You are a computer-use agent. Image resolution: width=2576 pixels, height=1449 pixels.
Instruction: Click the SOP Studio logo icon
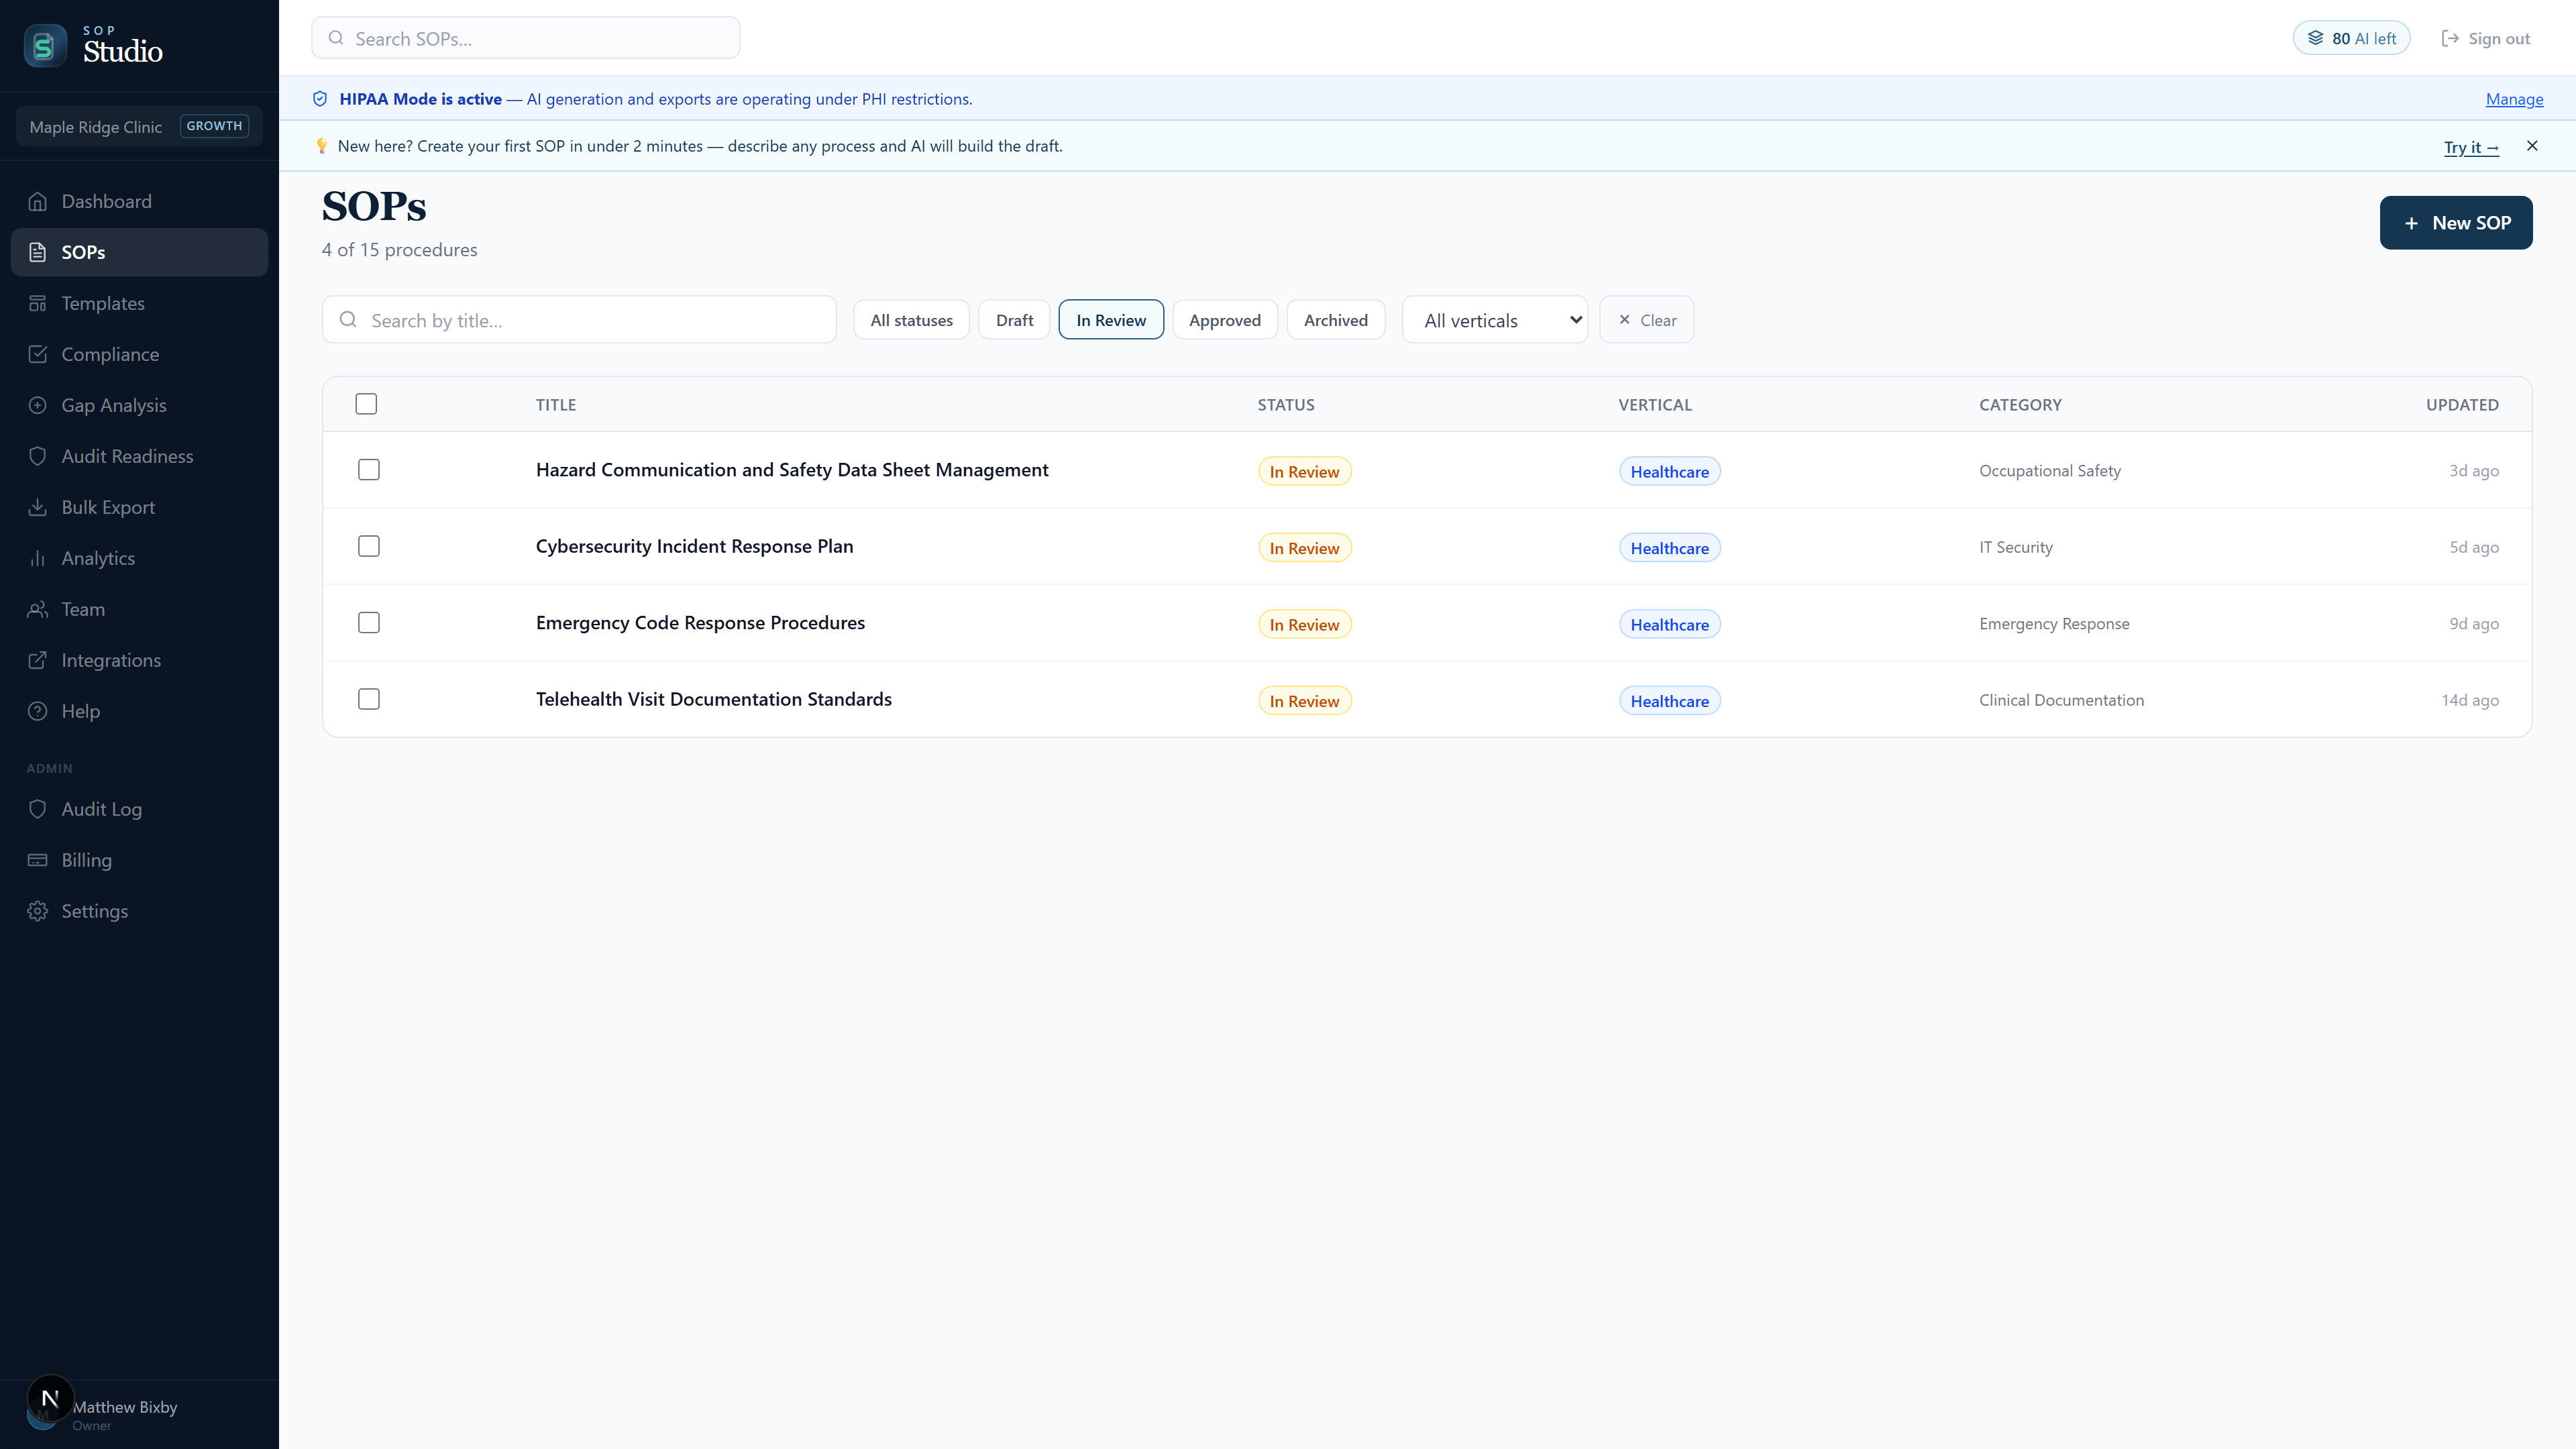[44, 45]
